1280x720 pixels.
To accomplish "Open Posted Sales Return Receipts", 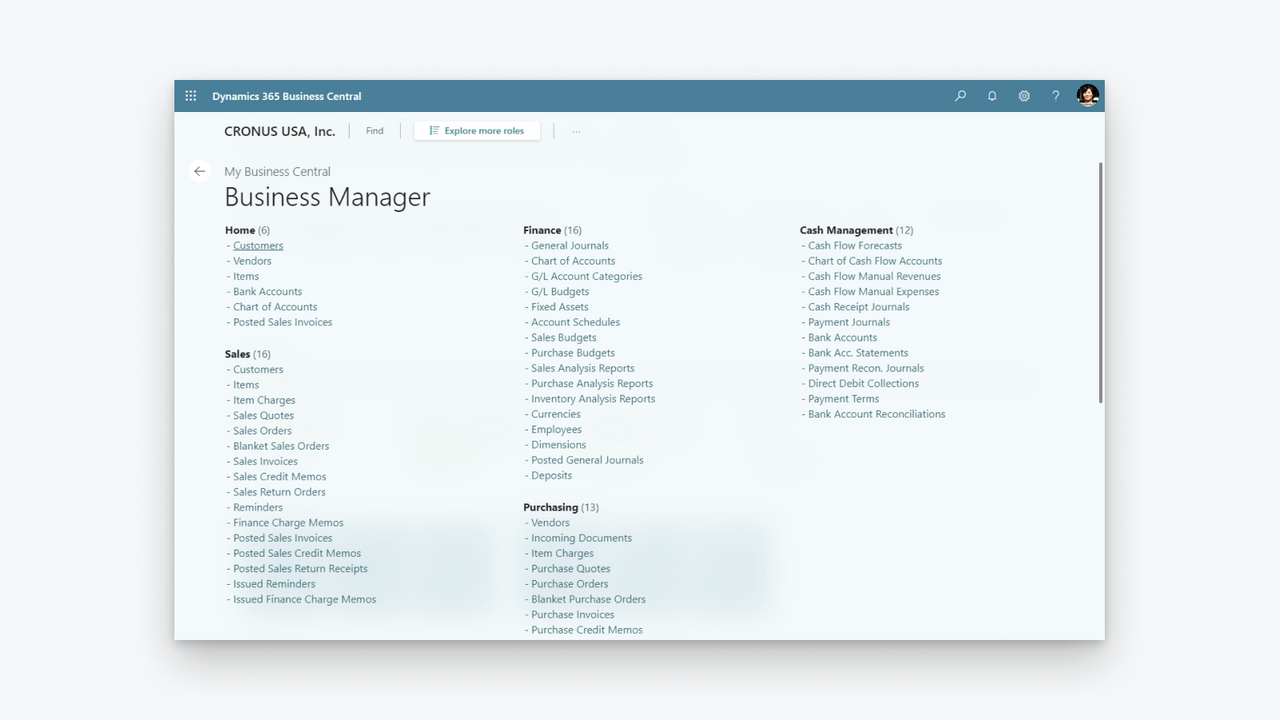I will pos(300,569).
